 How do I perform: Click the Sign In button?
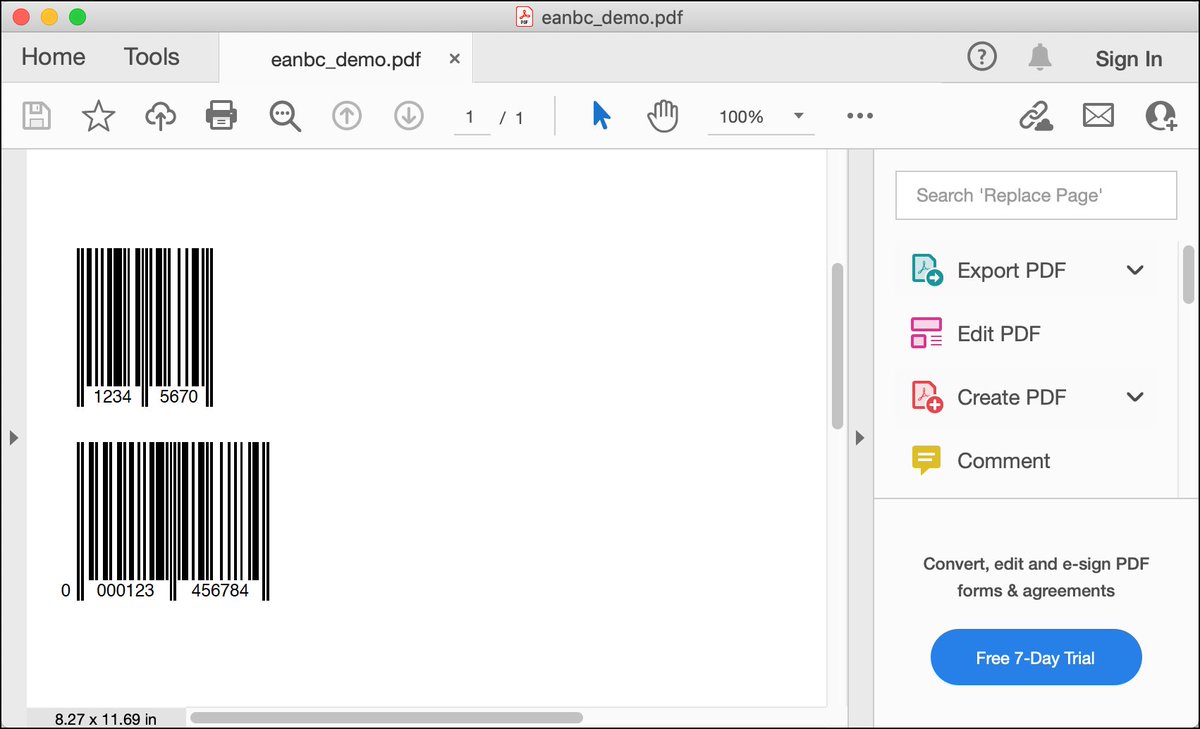tap(1128, 59)
